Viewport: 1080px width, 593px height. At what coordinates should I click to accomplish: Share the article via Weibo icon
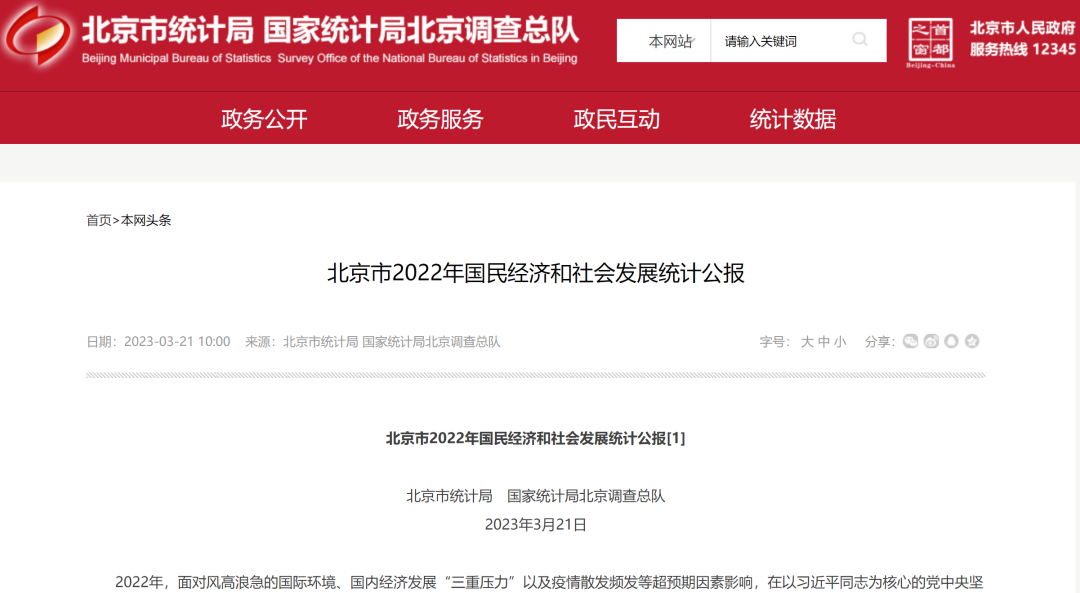[931, 342]
